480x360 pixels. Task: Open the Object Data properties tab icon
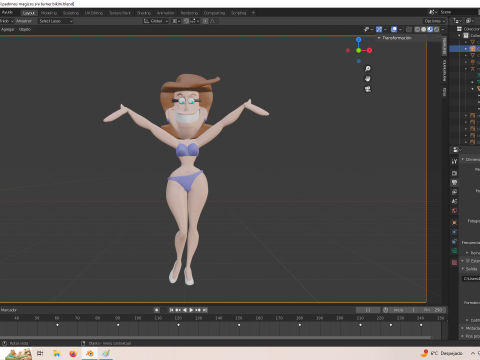(454, 251)
